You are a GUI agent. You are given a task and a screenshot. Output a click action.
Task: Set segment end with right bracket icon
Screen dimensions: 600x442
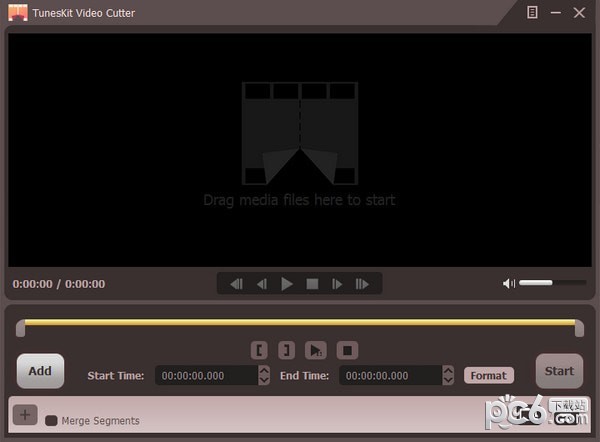coord(286,350)
